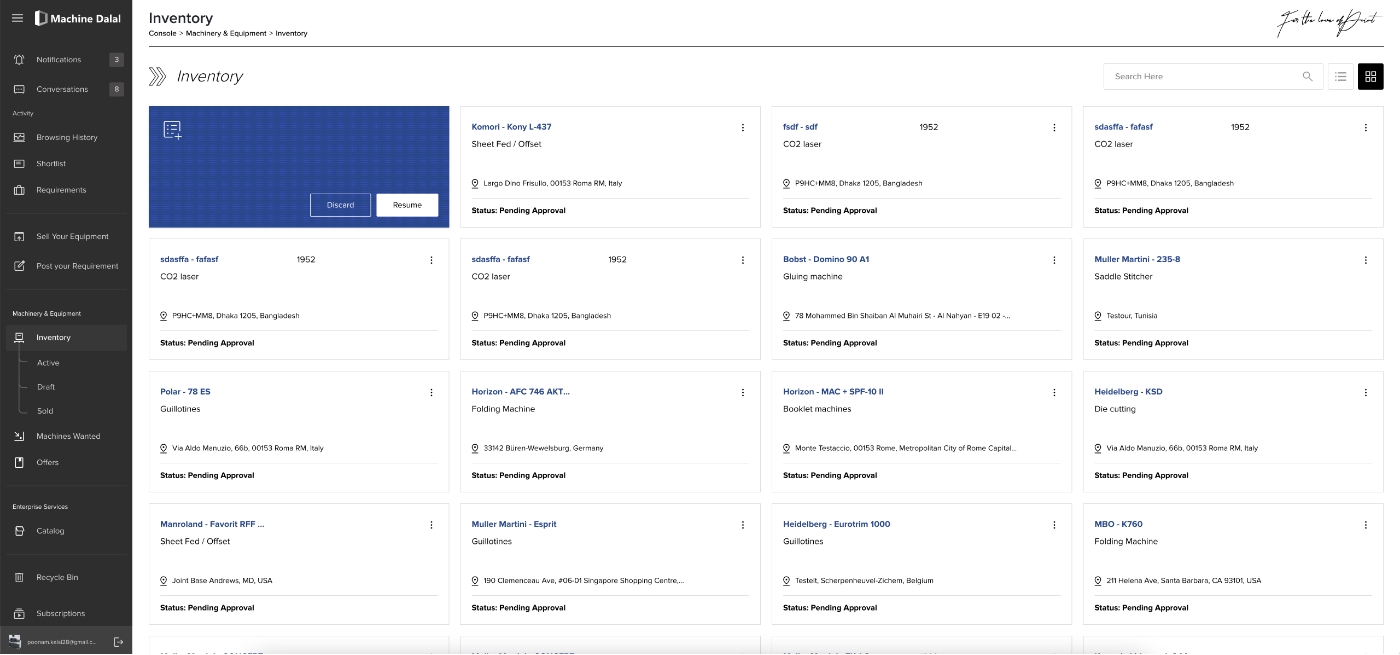Open three-dot menu on fsdf - sdf card
The width and height of the screenshot is (1400, 655).
click(1054, 127)
